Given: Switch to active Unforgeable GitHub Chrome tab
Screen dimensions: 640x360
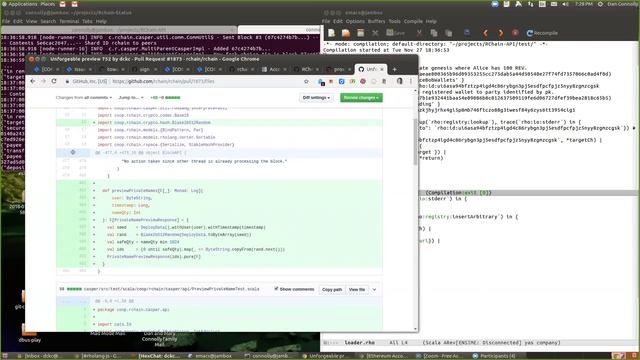Looking at the screenshot, I should coord(371,69).
